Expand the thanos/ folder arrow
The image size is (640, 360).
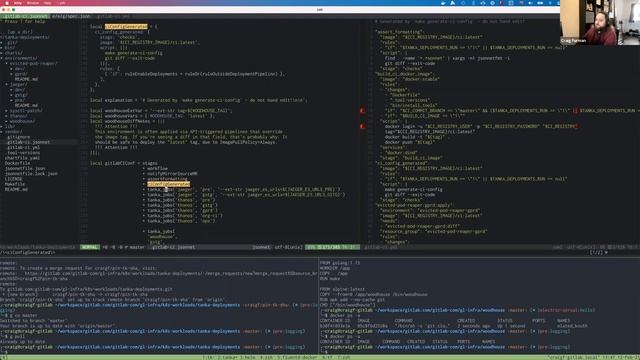click(x=7, y=116)
